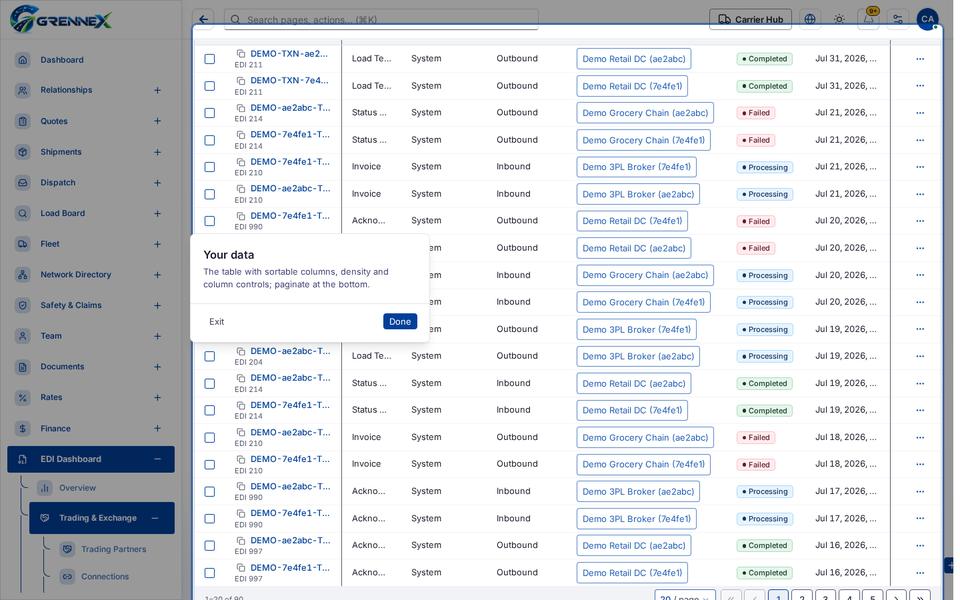This screenshot has width=960, height=600.
Task: Expand the Shipments menu plus
Action: (157, 152)
